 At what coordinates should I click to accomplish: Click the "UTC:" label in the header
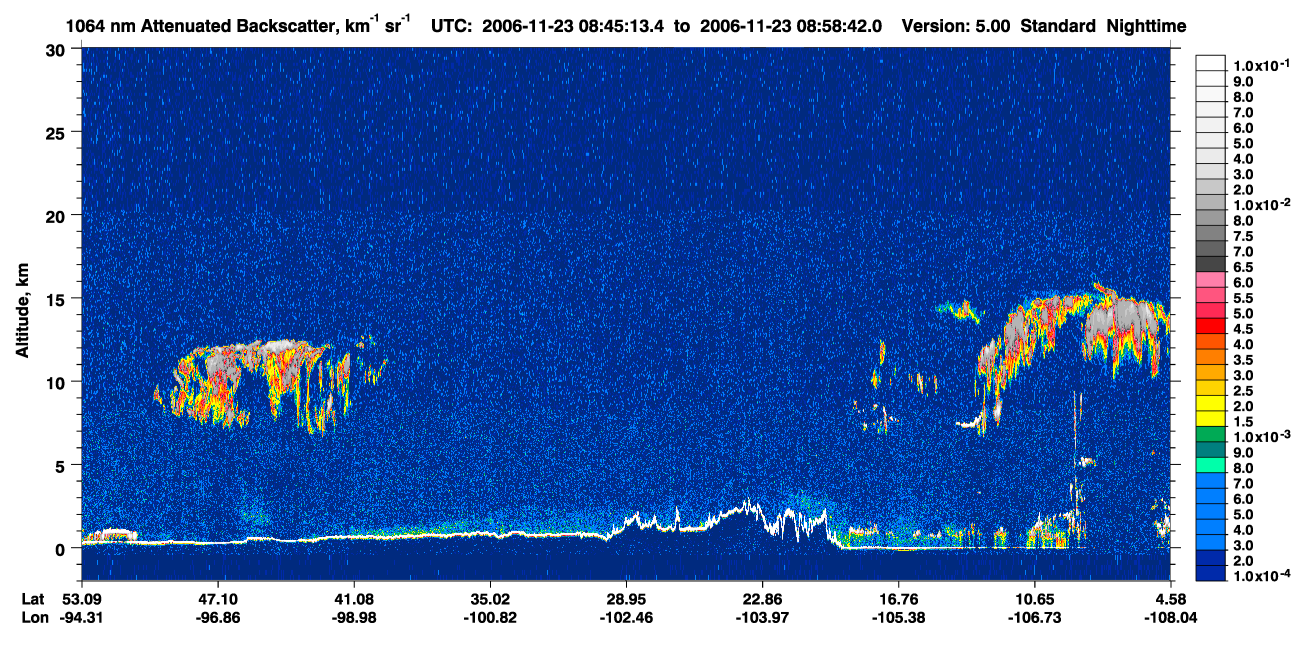coord(452,27)
